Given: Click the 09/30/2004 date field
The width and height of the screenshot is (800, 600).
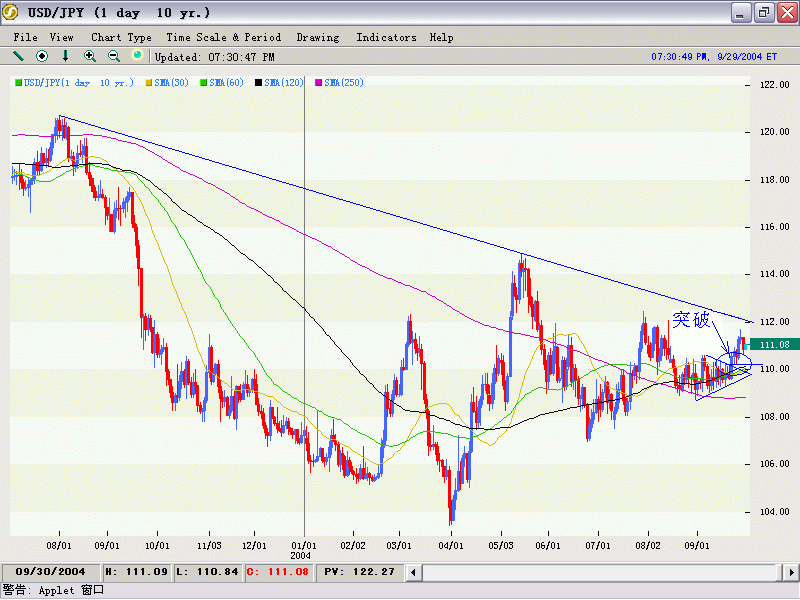Looking at the screenshot, I should click(51, 572).
